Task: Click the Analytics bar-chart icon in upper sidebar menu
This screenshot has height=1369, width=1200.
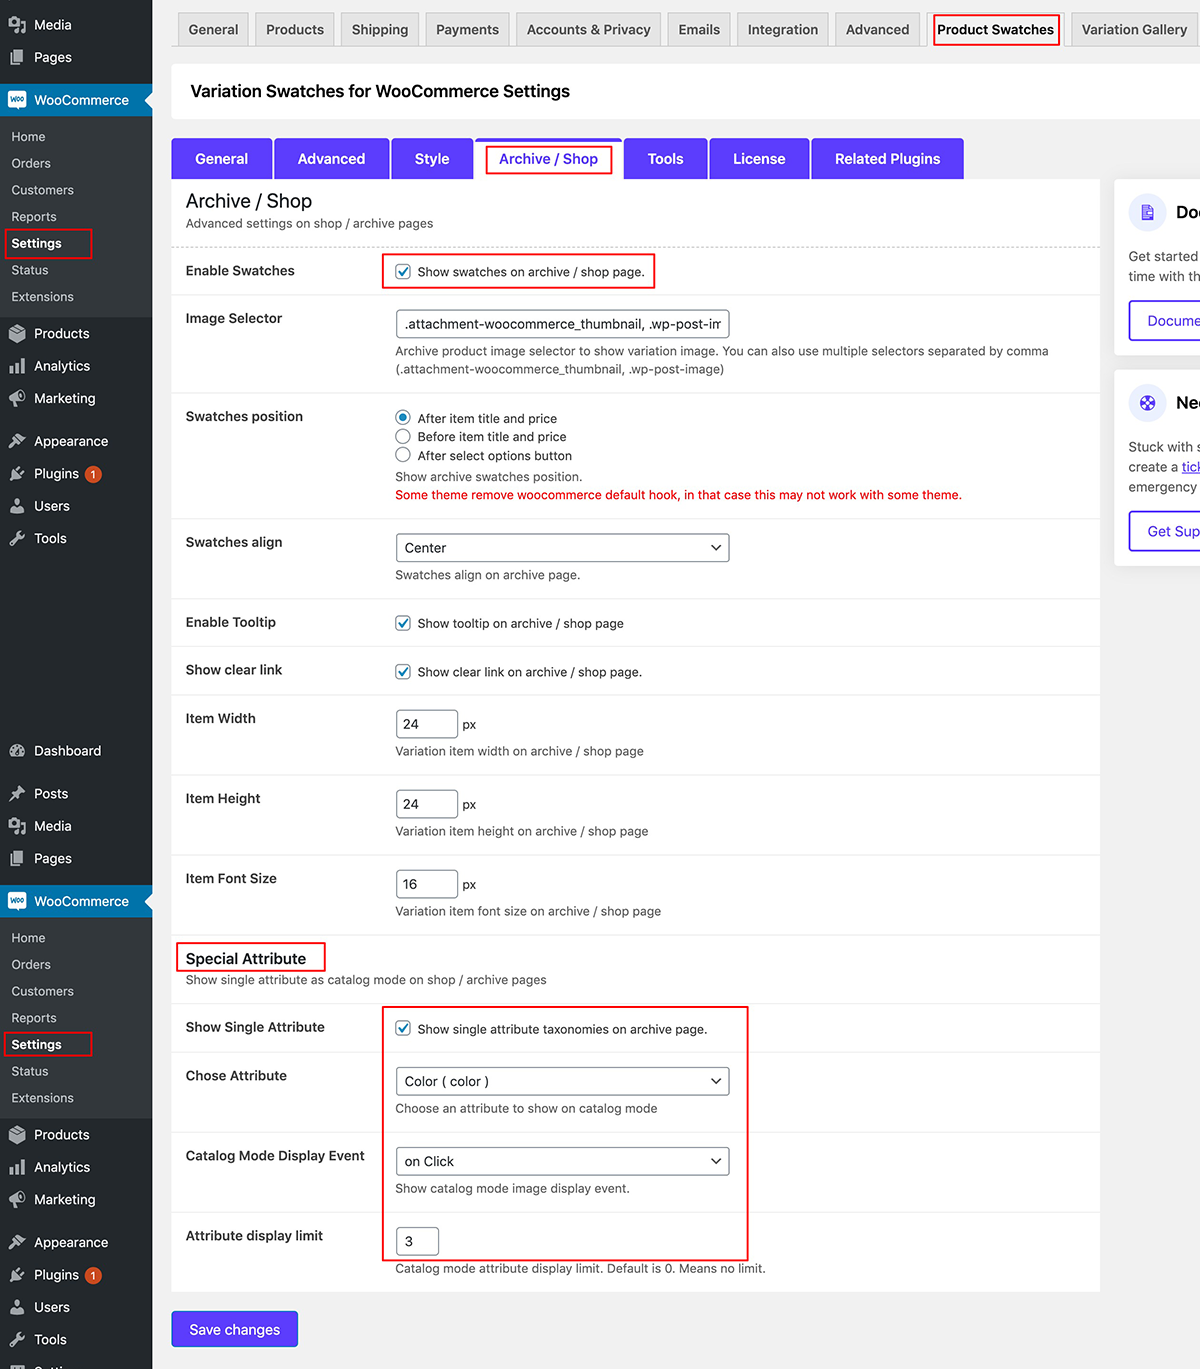Action: (x=17, y=366)
